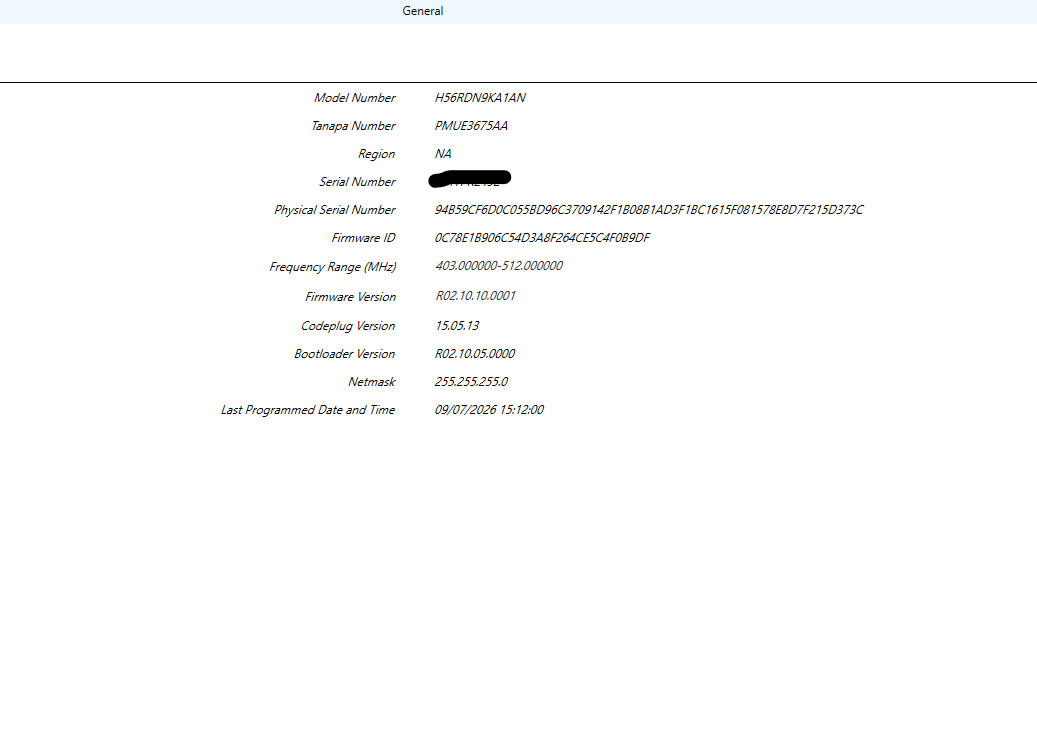Click the frequency value 403.000000-512.000000

click(499, 266)
